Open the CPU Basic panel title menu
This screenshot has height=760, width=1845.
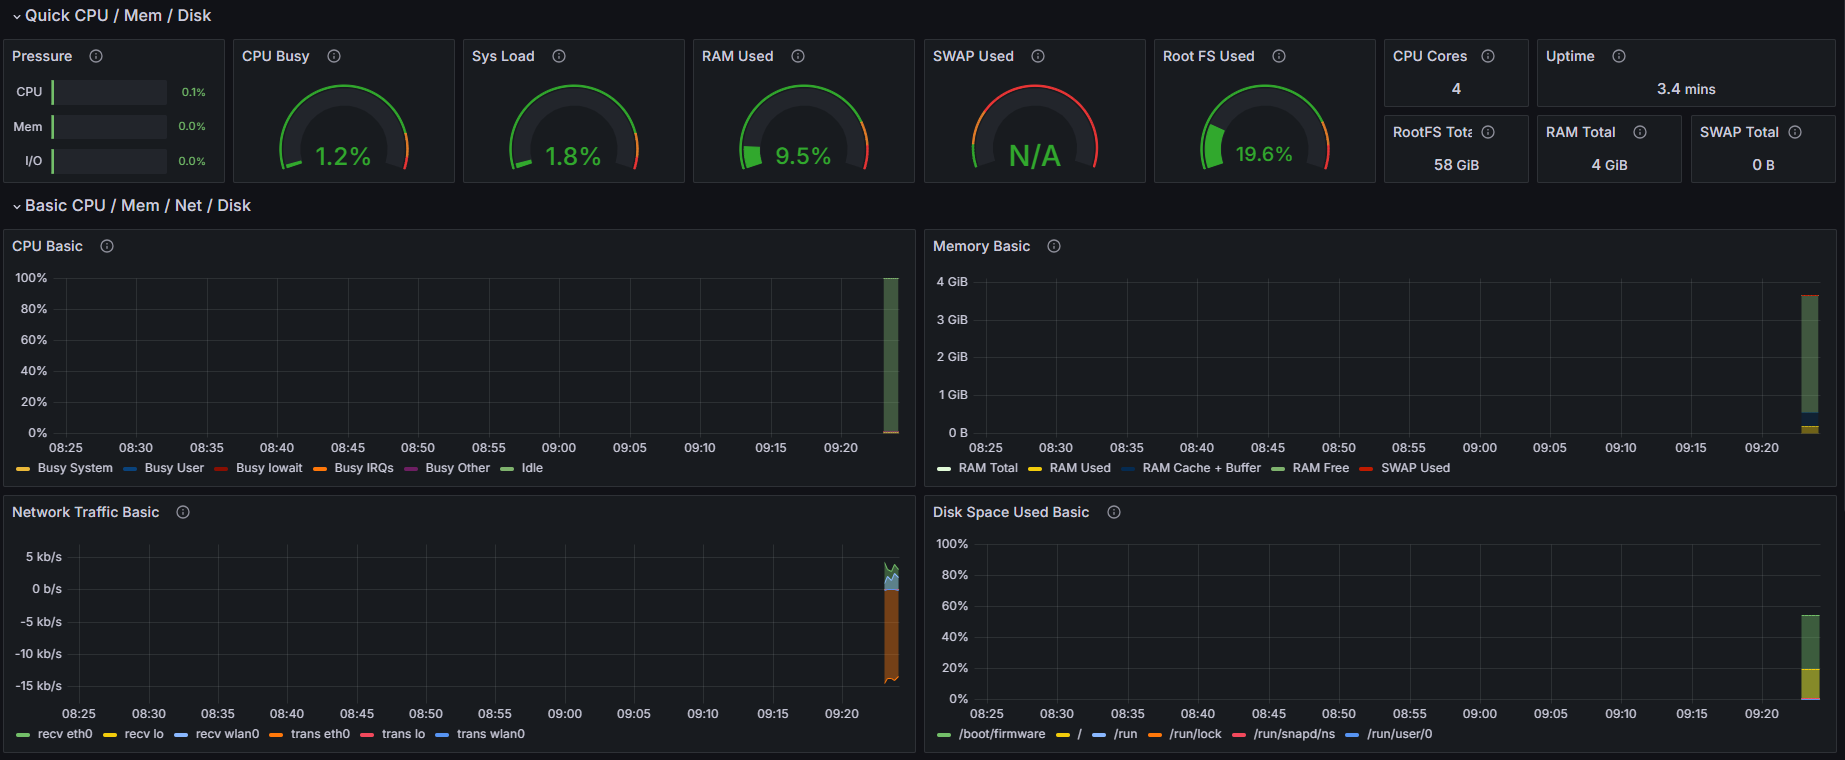click(47, 246)
